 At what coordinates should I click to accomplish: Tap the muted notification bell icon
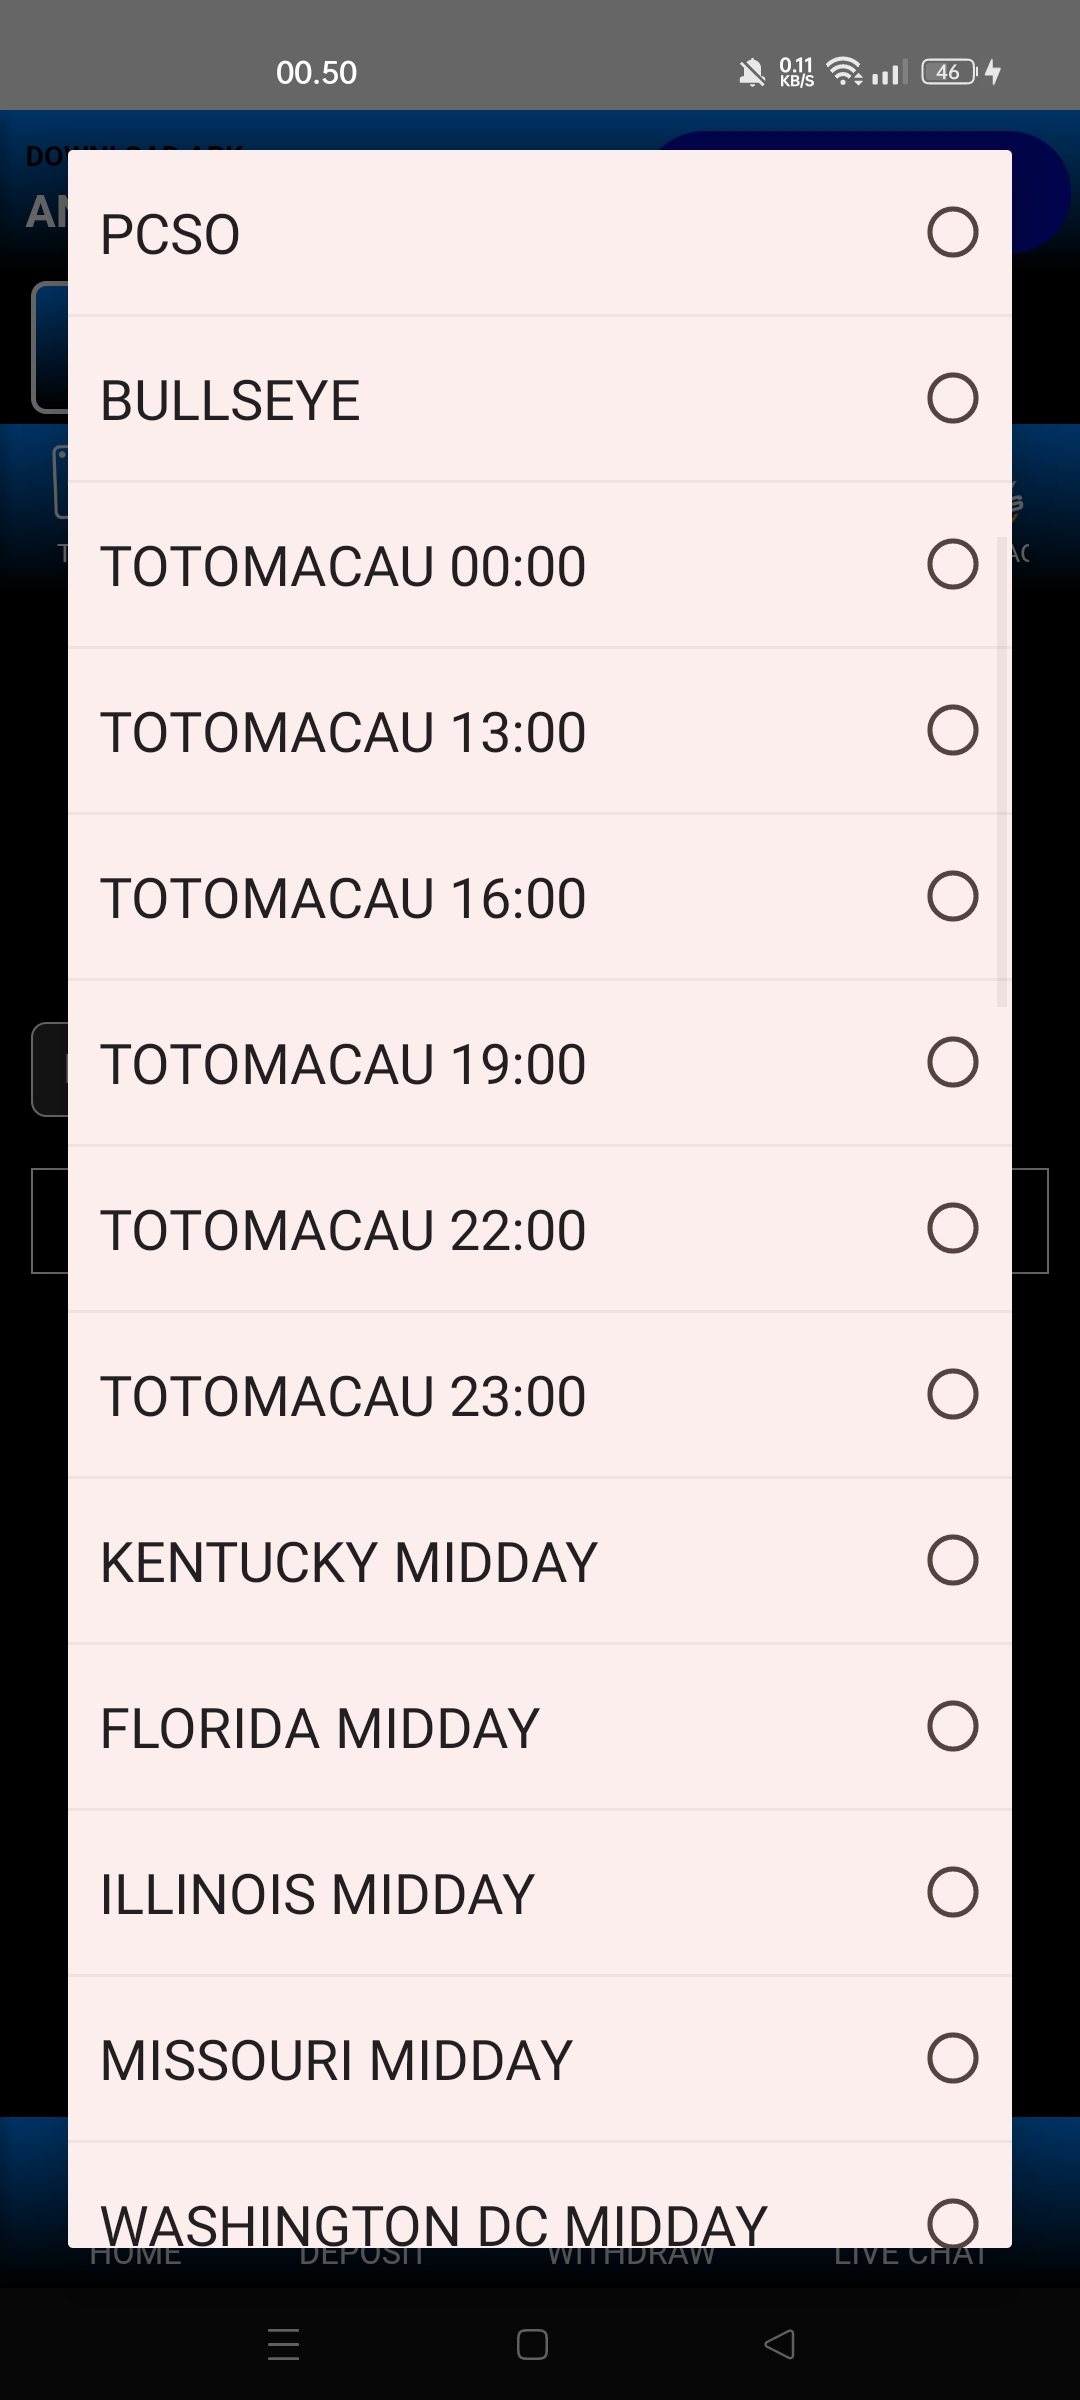click(752, 72)
